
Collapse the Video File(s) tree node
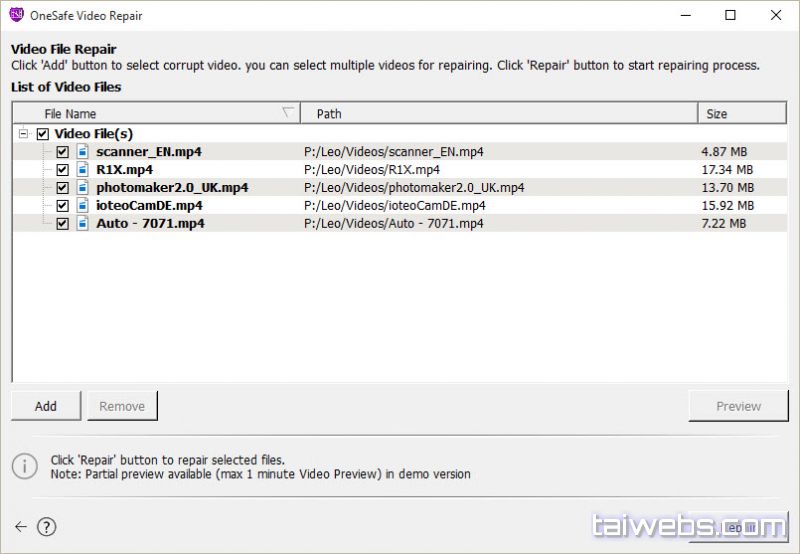coord(23,134)
